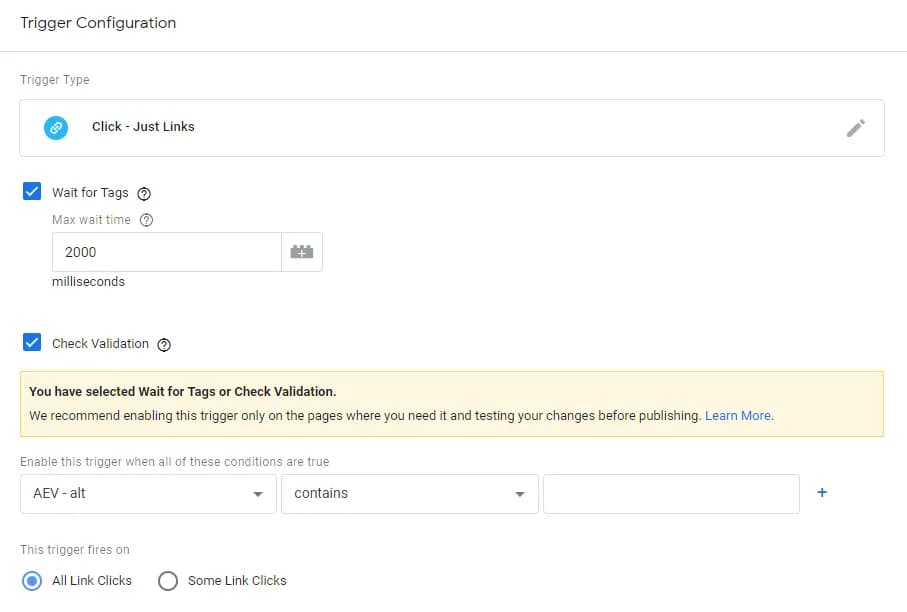Disable the Check Validation checkbox
The height and width of the screenshot is (612, 907).
(32, 343)
